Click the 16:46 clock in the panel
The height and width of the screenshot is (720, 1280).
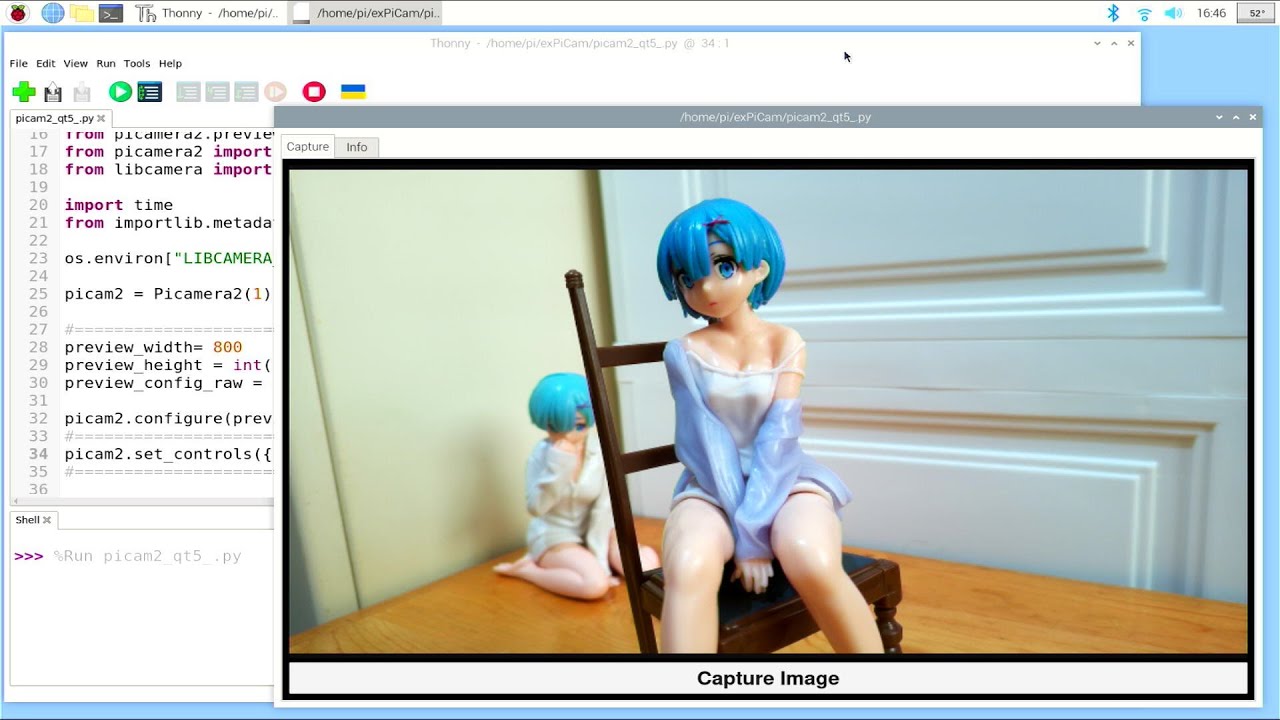[1211, 13]
